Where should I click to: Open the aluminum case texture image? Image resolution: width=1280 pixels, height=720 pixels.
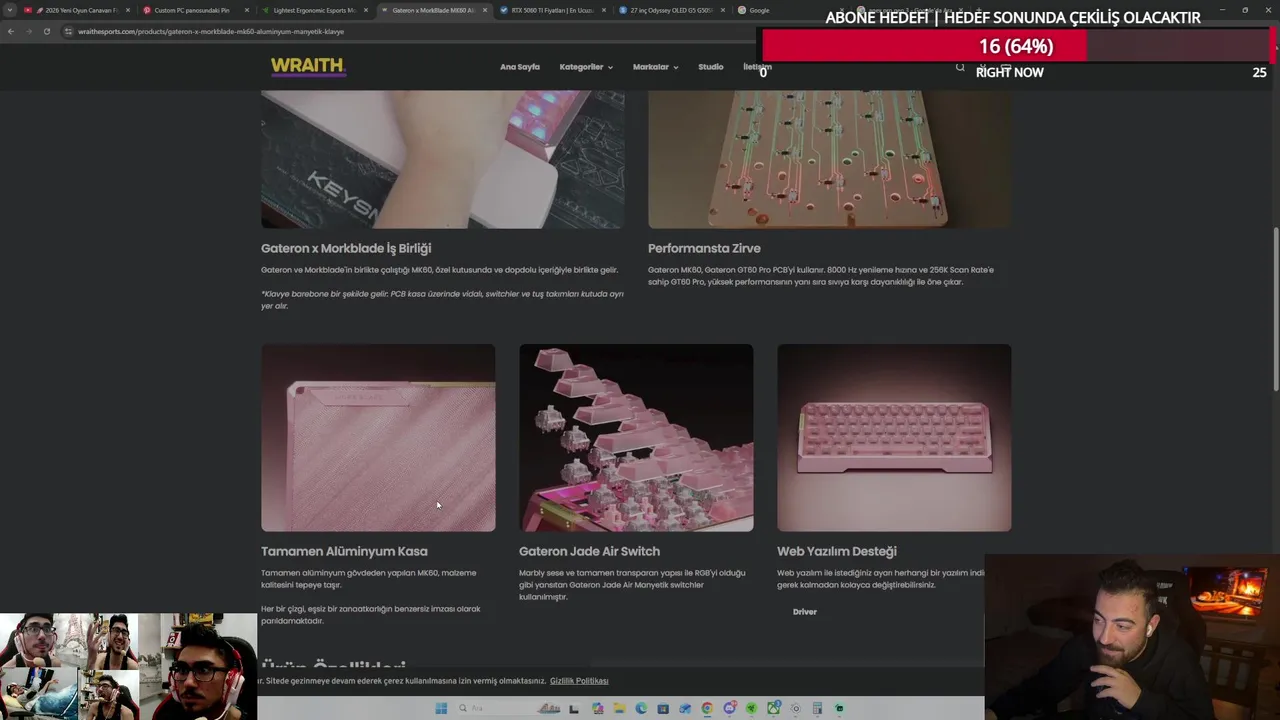pyautogui.click(x=378, y=437)
